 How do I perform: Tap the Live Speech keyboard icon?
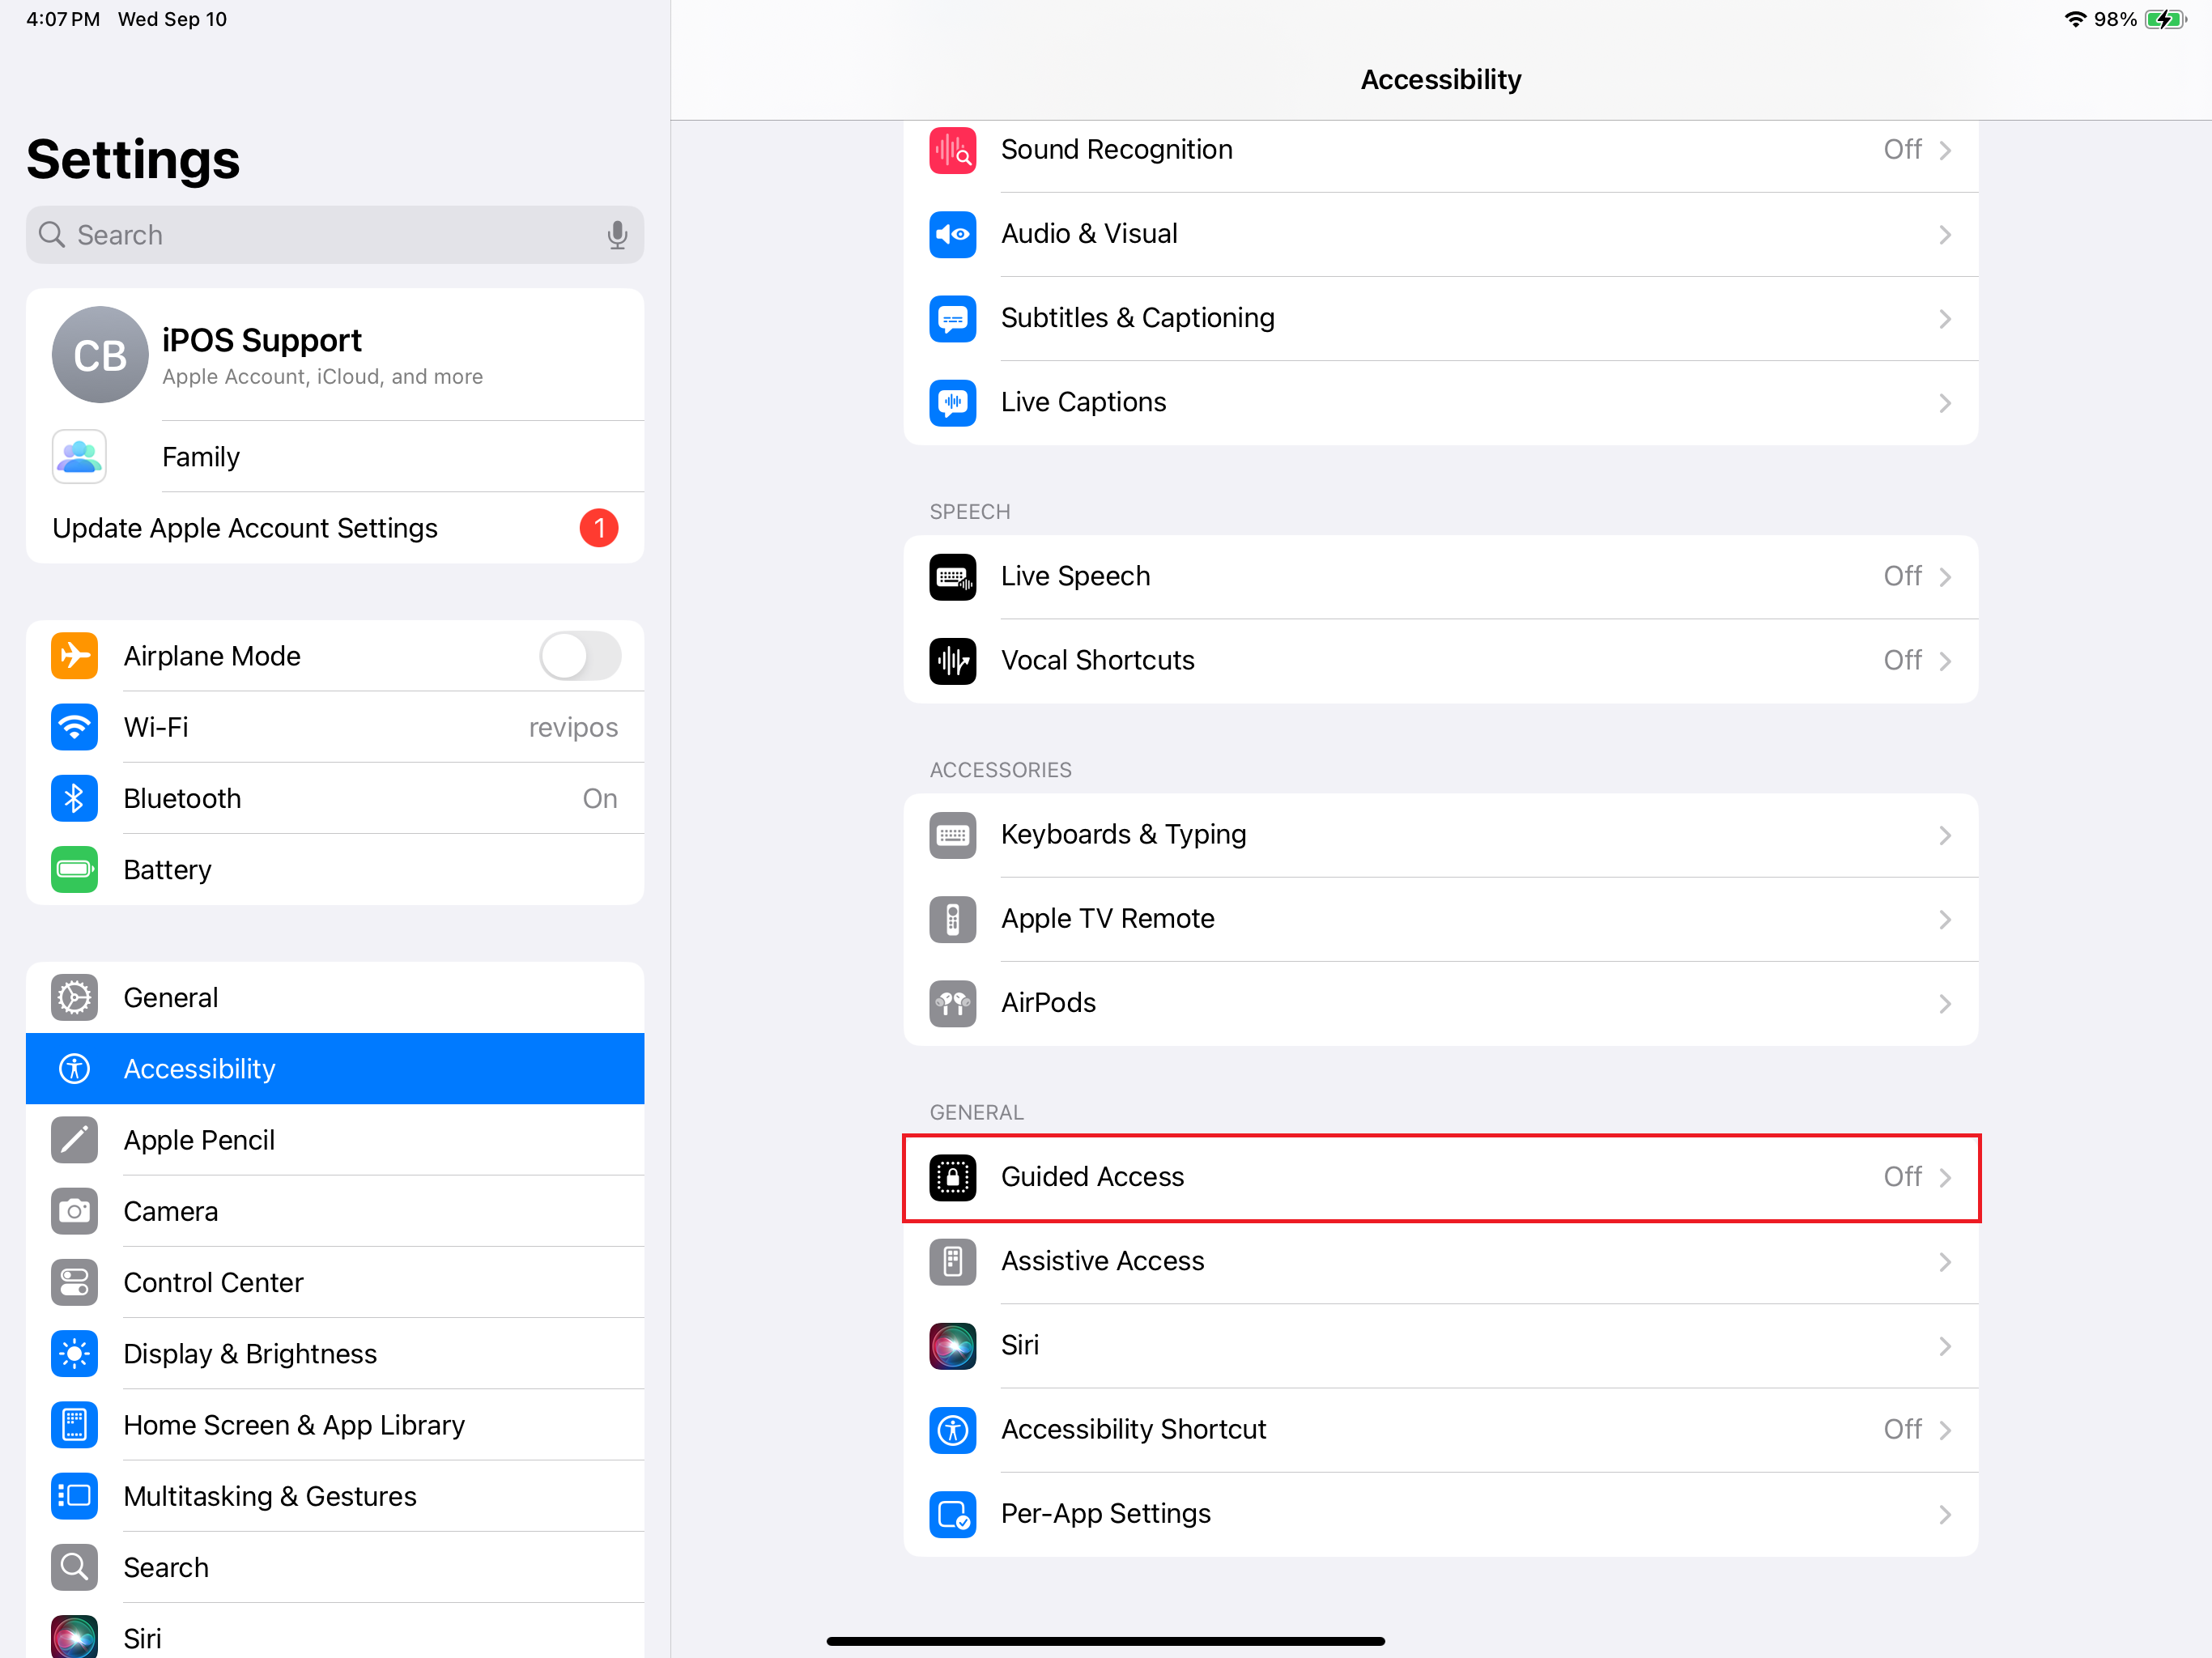(x=952, y=577)
